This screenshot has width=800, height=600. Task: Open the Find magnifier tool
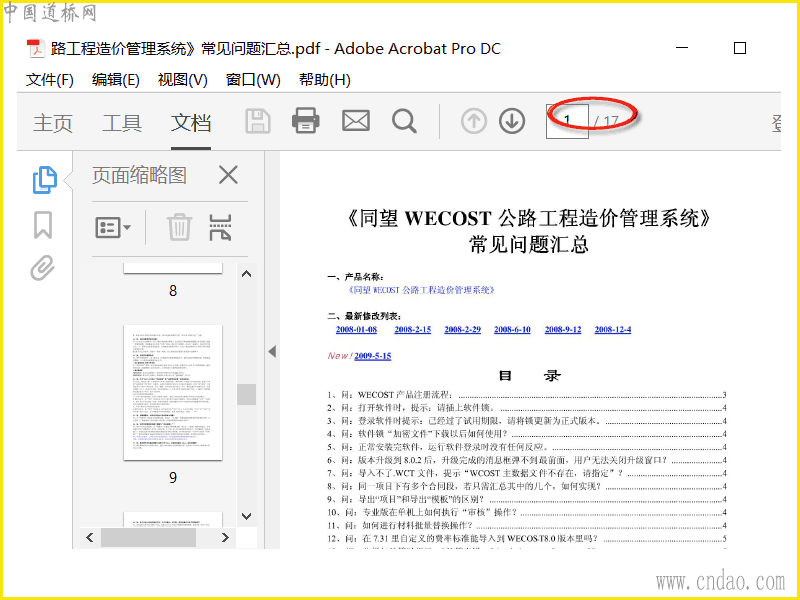(x=404, y=121)
